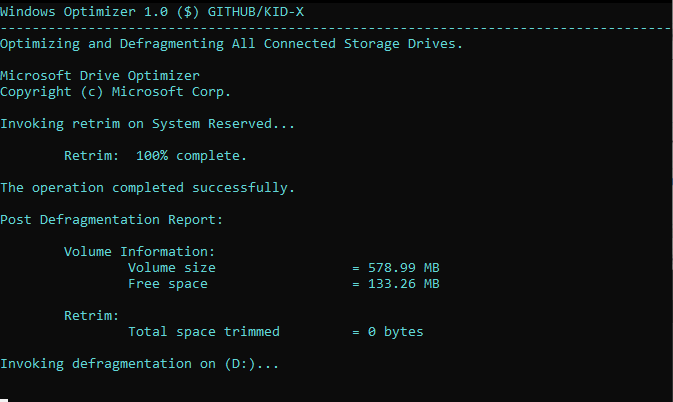
Task: Click the 'Post Defragmentation Report:' heading
Action: (x=111, y=220)
